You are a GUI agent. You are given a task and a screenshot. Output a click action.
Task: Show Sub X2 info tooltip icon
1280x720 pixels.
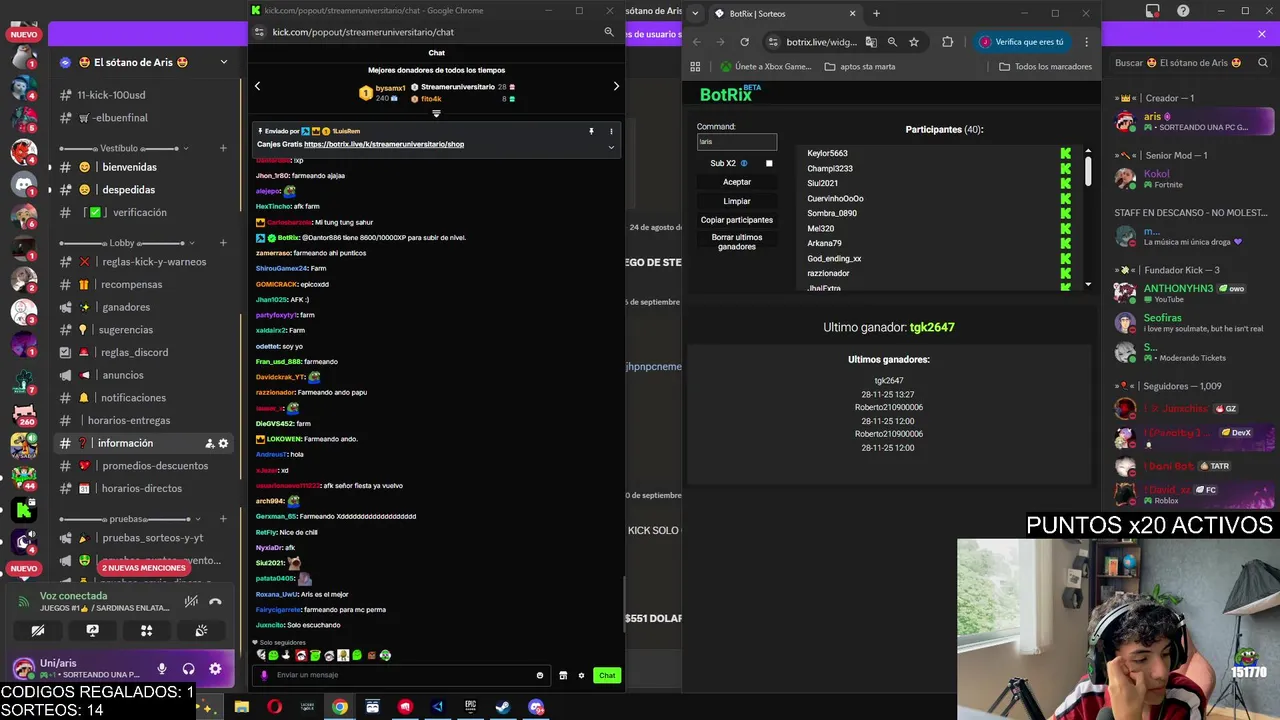[744, 163]
